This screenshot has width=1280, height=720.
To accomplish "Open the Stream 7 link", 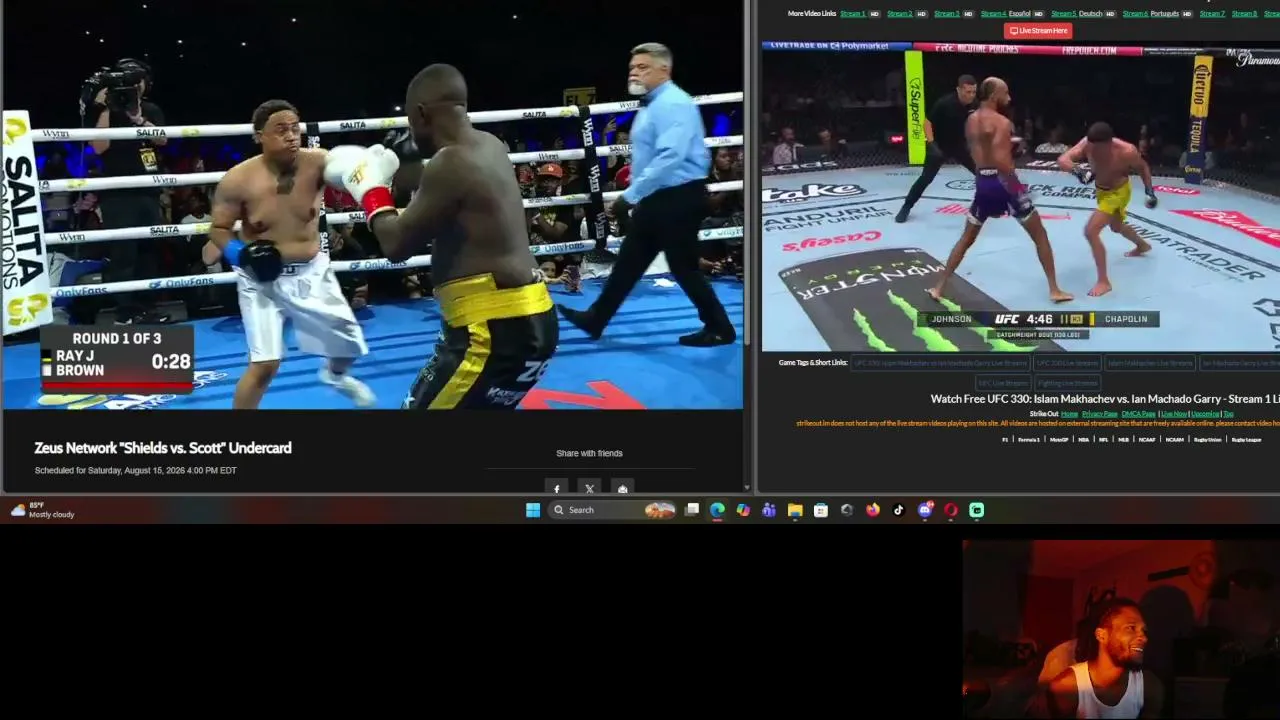I will 1212,14.
